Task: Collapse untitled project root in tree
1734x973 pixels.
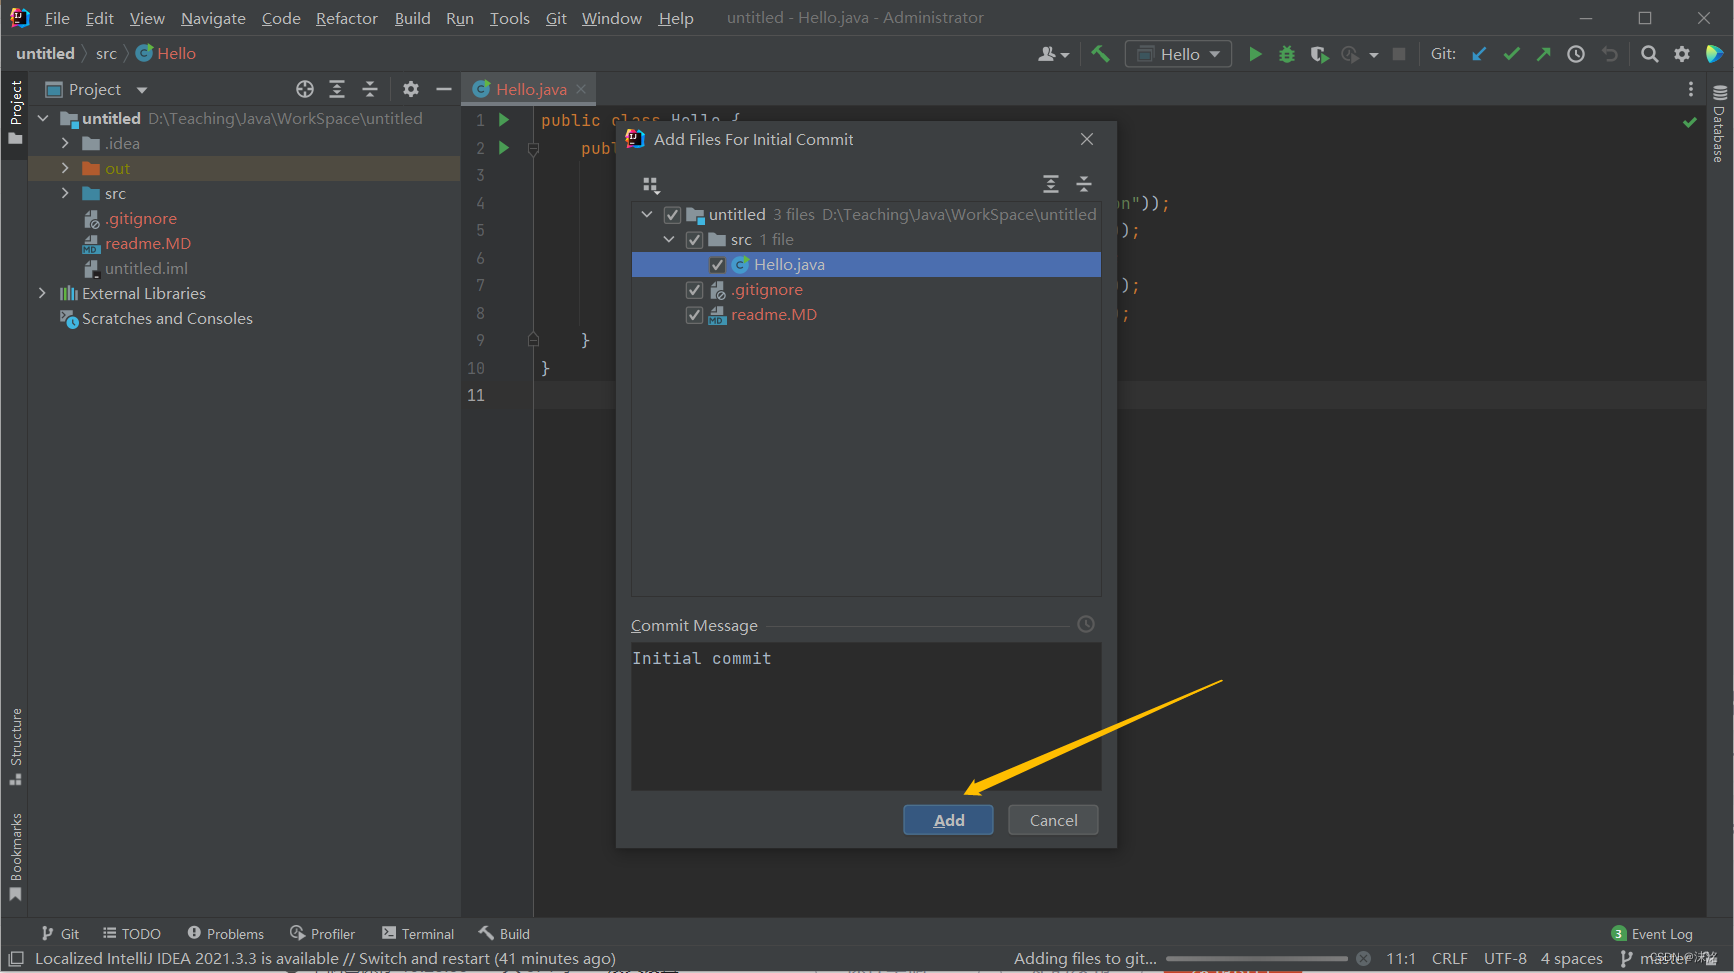Action: click(x=43, y=118)
